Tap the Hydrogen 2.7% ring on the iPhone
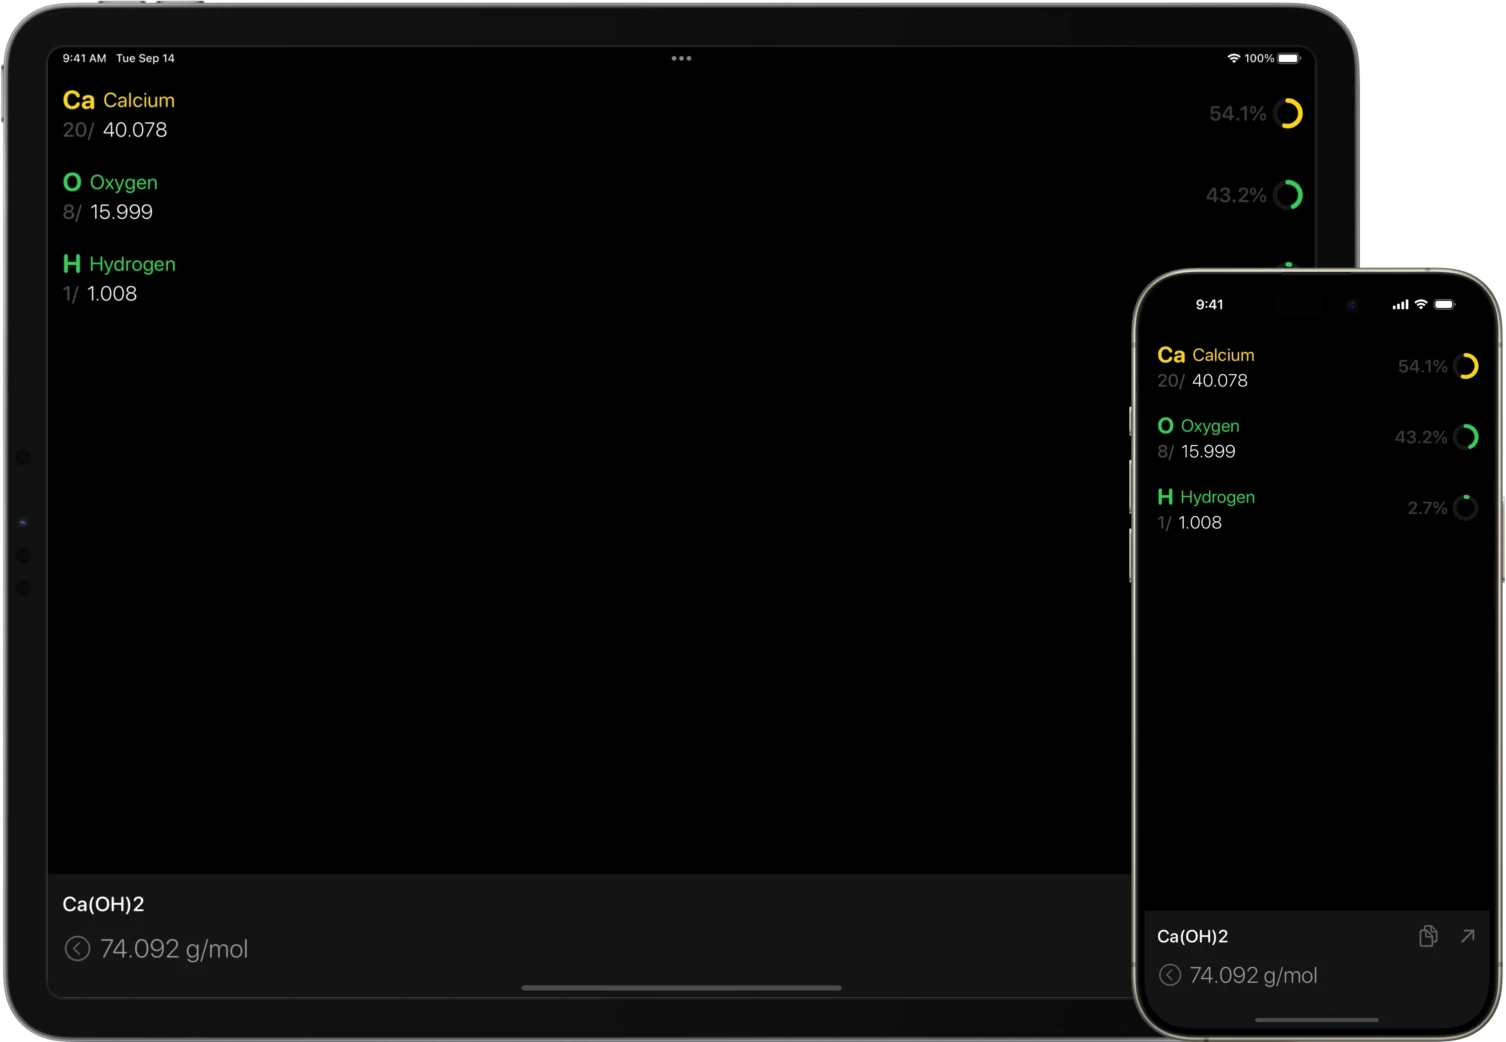This screenshot has width=1506, height=1042. (x=1465, y=508)
